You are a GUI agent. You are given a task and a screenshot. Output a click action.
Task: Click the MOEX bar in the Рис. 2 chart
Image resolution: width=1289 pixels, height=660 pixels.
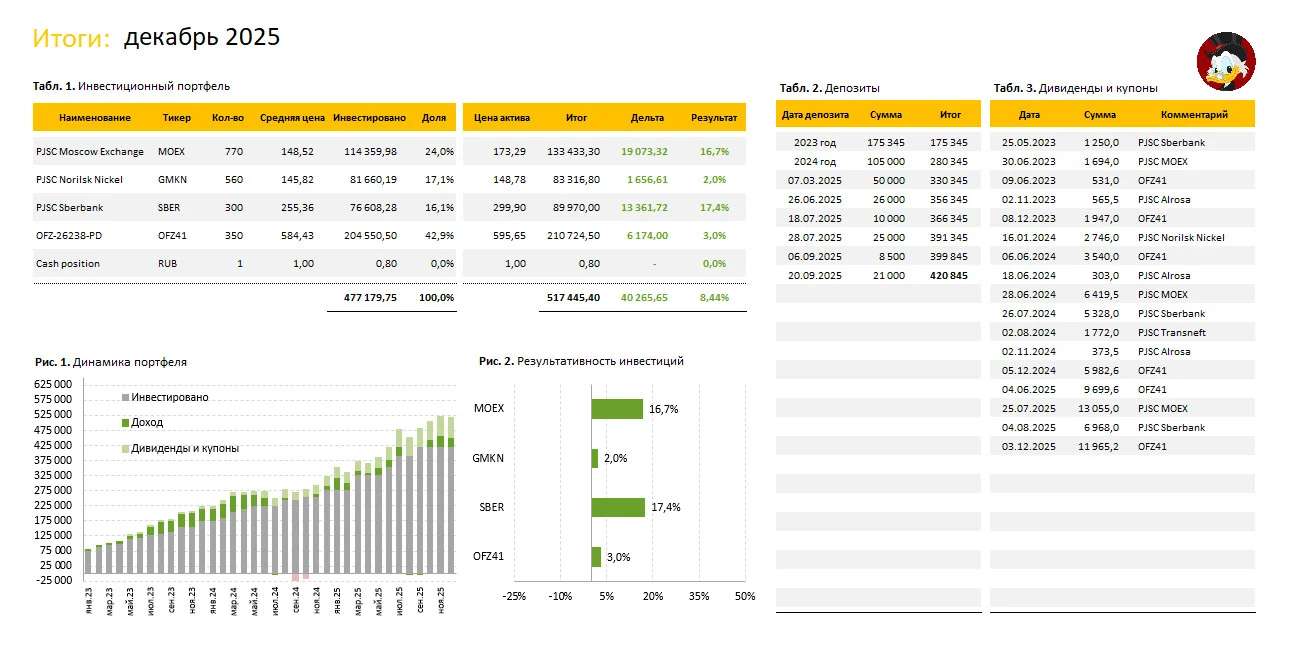pyautogui.click(x=617, y=409)
